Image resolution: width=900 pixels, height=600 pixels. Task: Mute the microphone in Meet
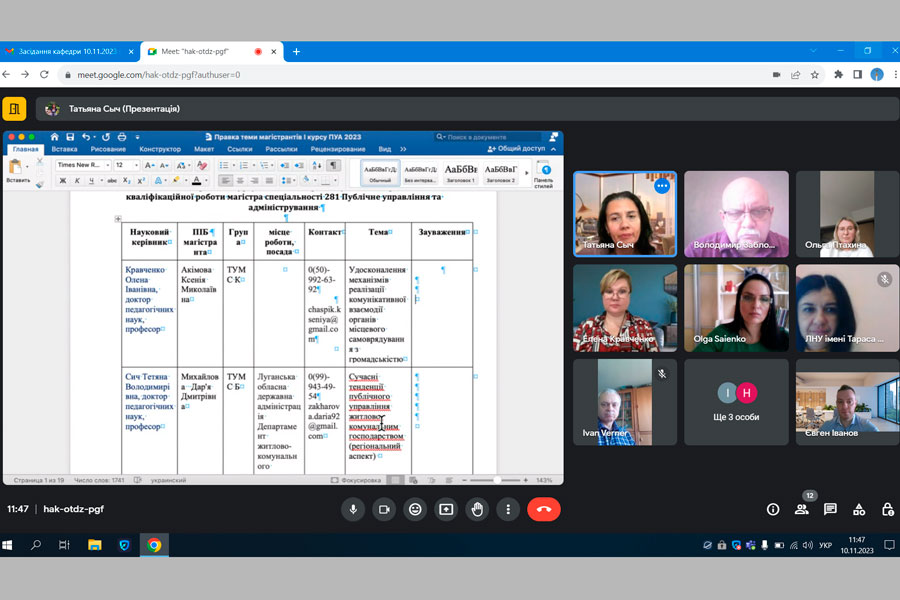pyautogui.click(x=353, y=509)
